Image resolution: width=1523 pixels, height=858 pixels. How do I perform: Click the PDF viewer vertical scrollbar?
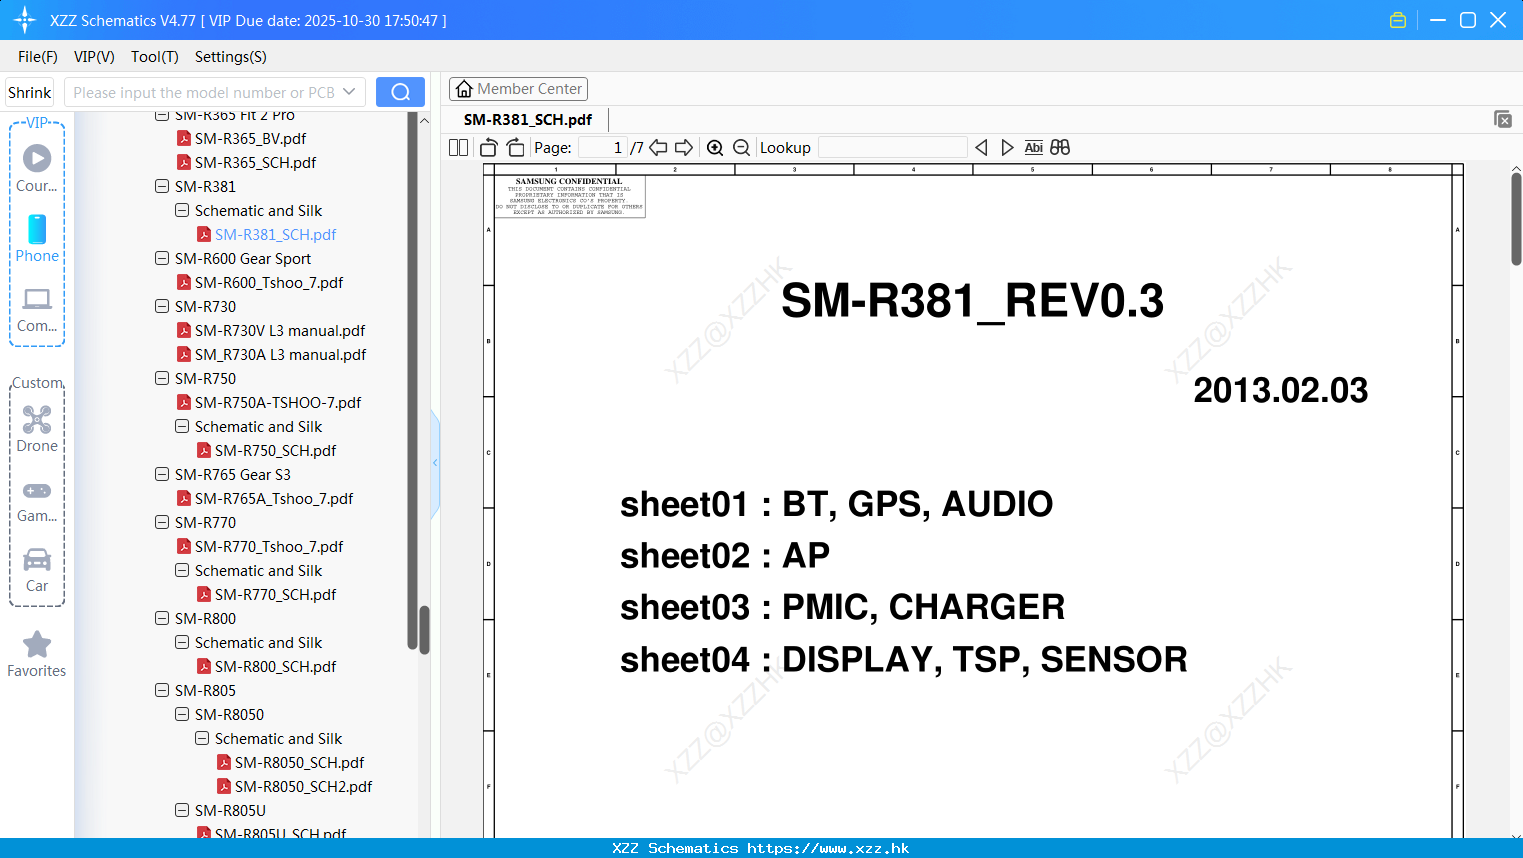(x=1516, y=218)
